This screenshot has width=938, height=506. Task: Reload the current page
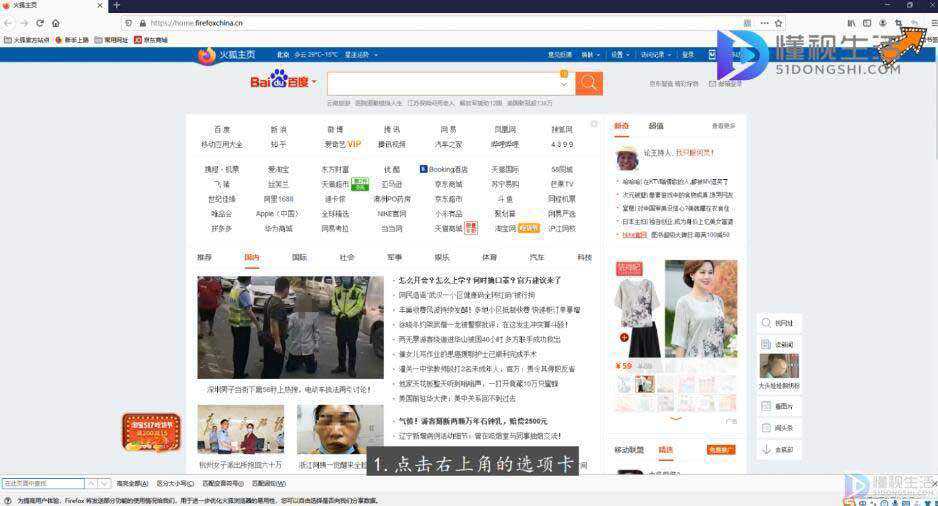[x=39, y=23]
